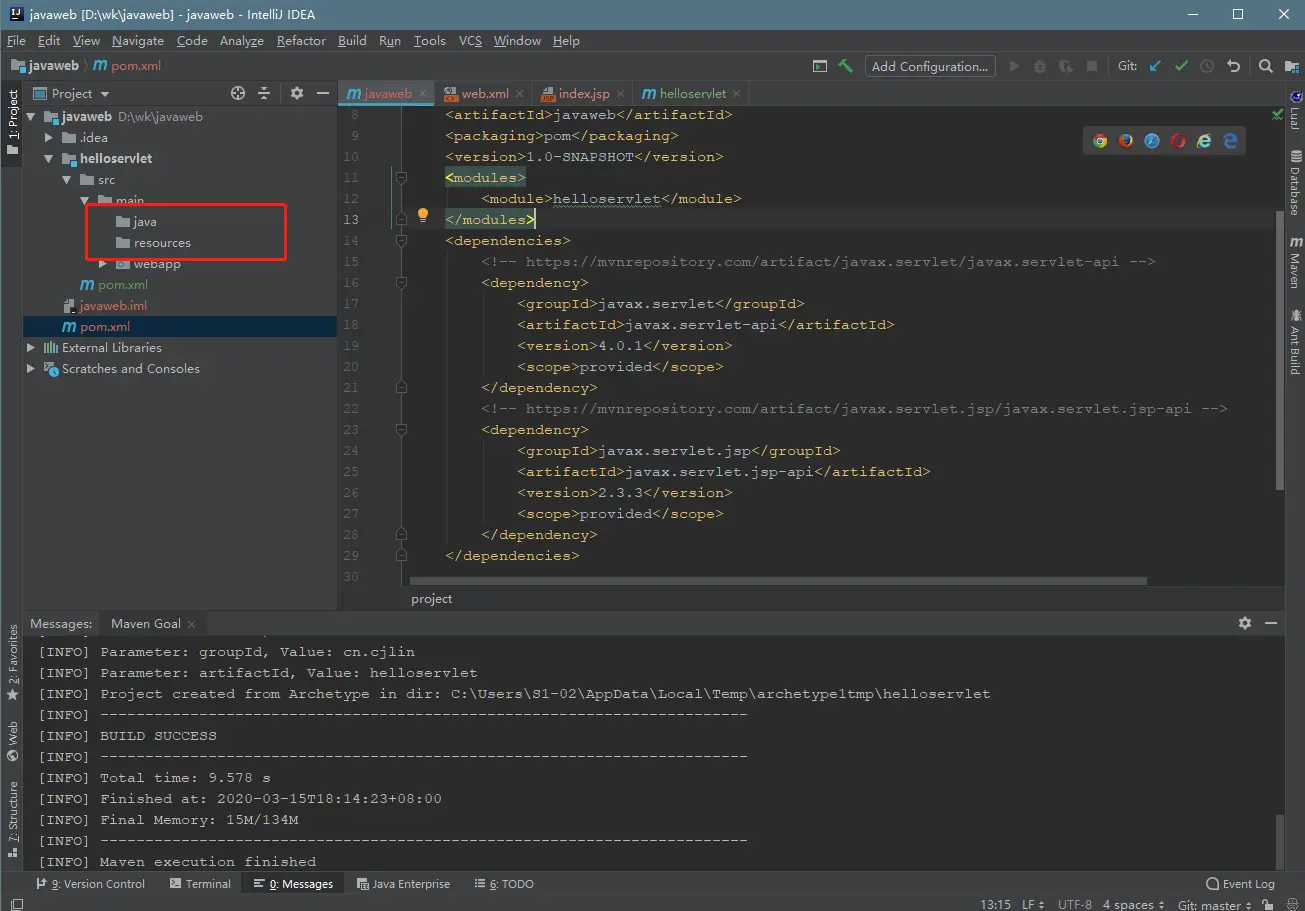Click the Git Update Project arrow icon
This screenshot has height=911, width=1305.
(x=1155, y=66)
